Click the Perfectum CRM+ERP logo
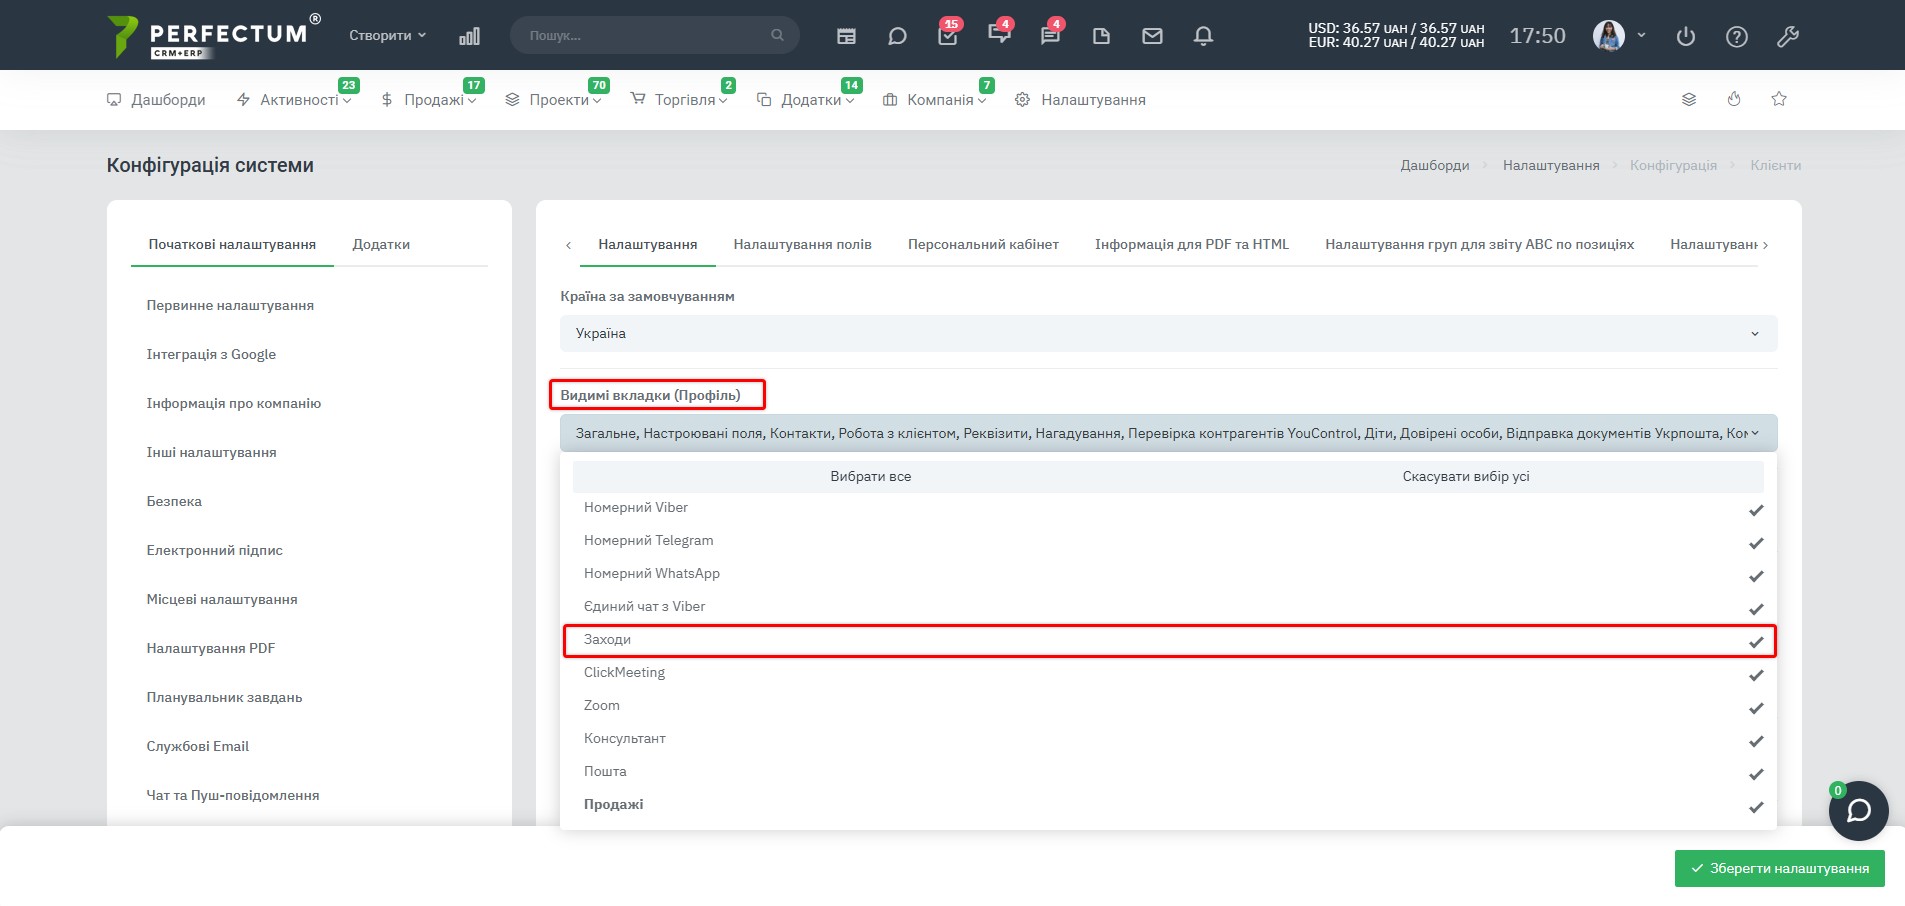This screenshot has height=906, width=1905. point(214,36)
